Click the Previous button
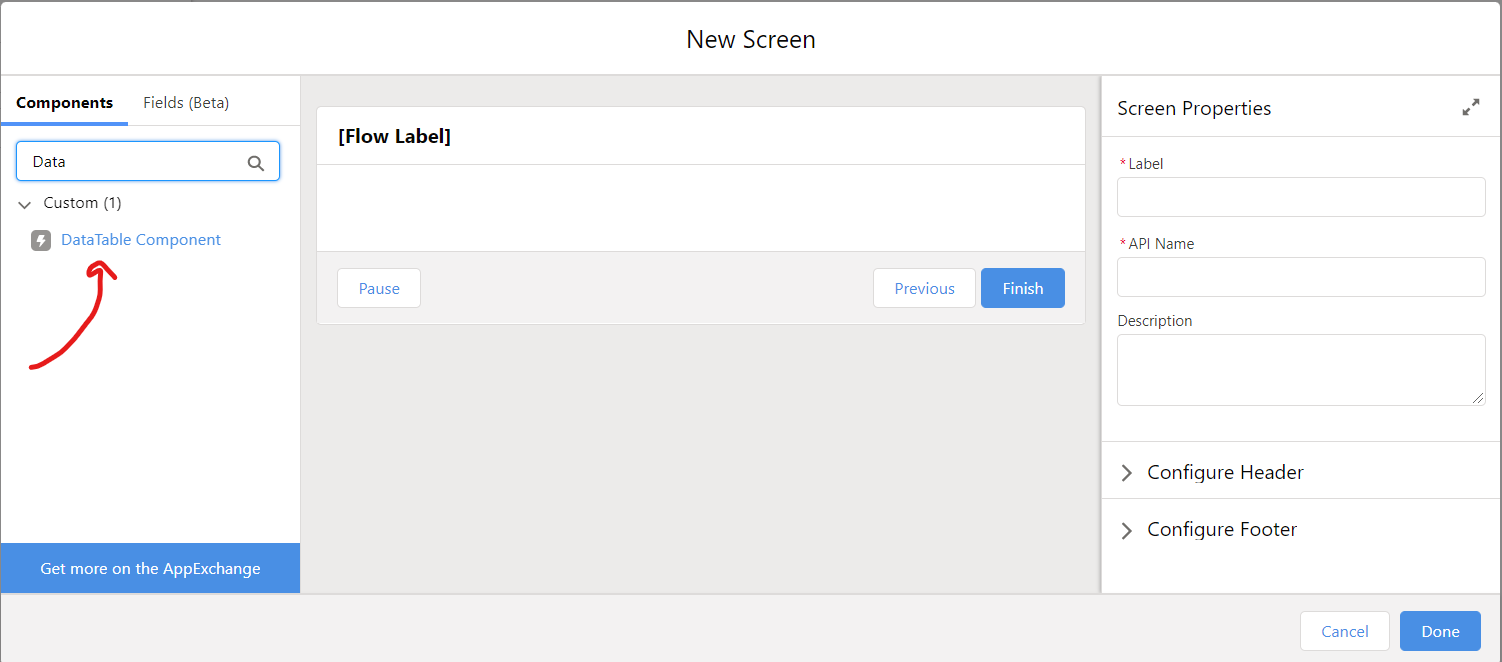Screen dimensions: 1502x662 tap(924, 288)
